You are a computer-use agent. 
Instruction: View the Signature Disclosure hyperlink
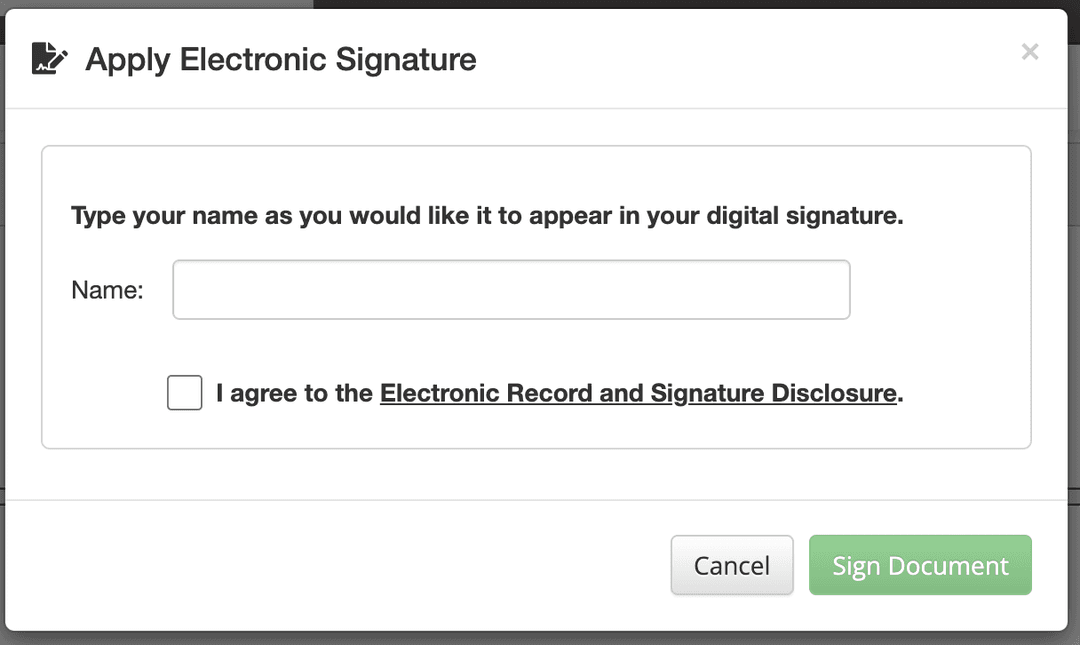[638, 393]
